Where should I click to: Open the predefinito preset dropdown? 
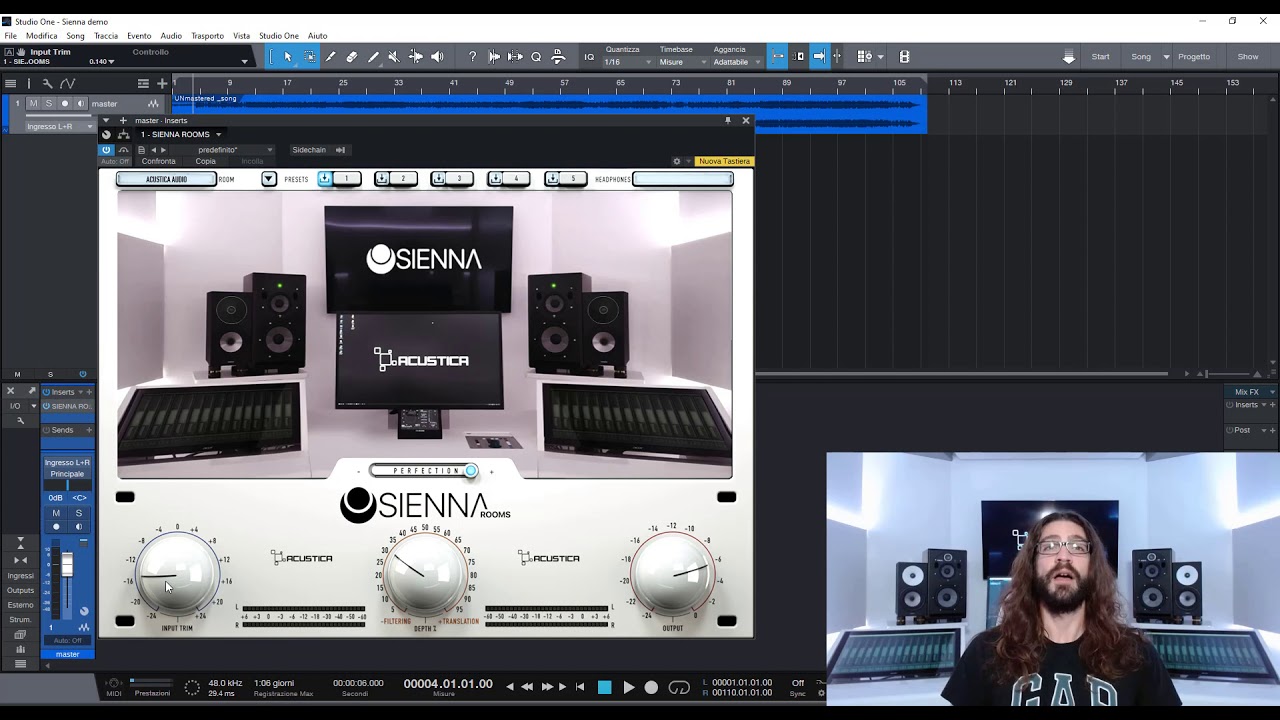[x=233, y=150]
